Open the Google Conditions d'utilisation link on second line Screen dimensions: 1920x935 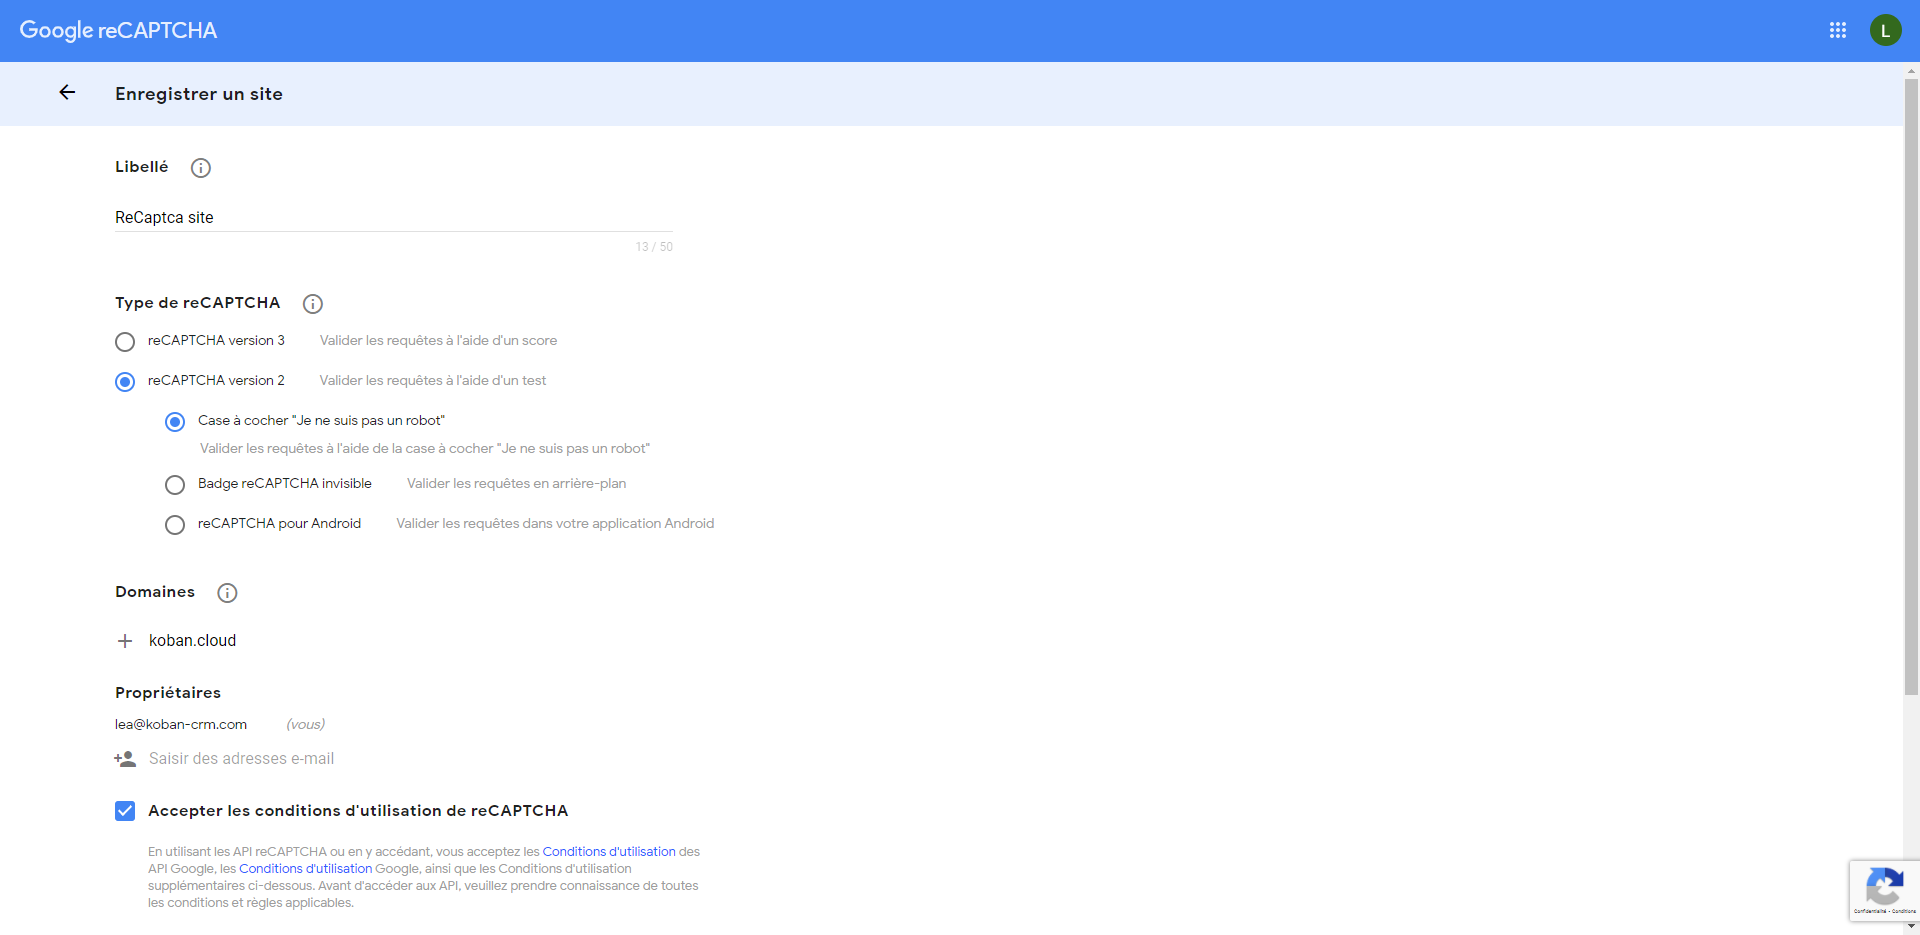(x=305, y=869)
